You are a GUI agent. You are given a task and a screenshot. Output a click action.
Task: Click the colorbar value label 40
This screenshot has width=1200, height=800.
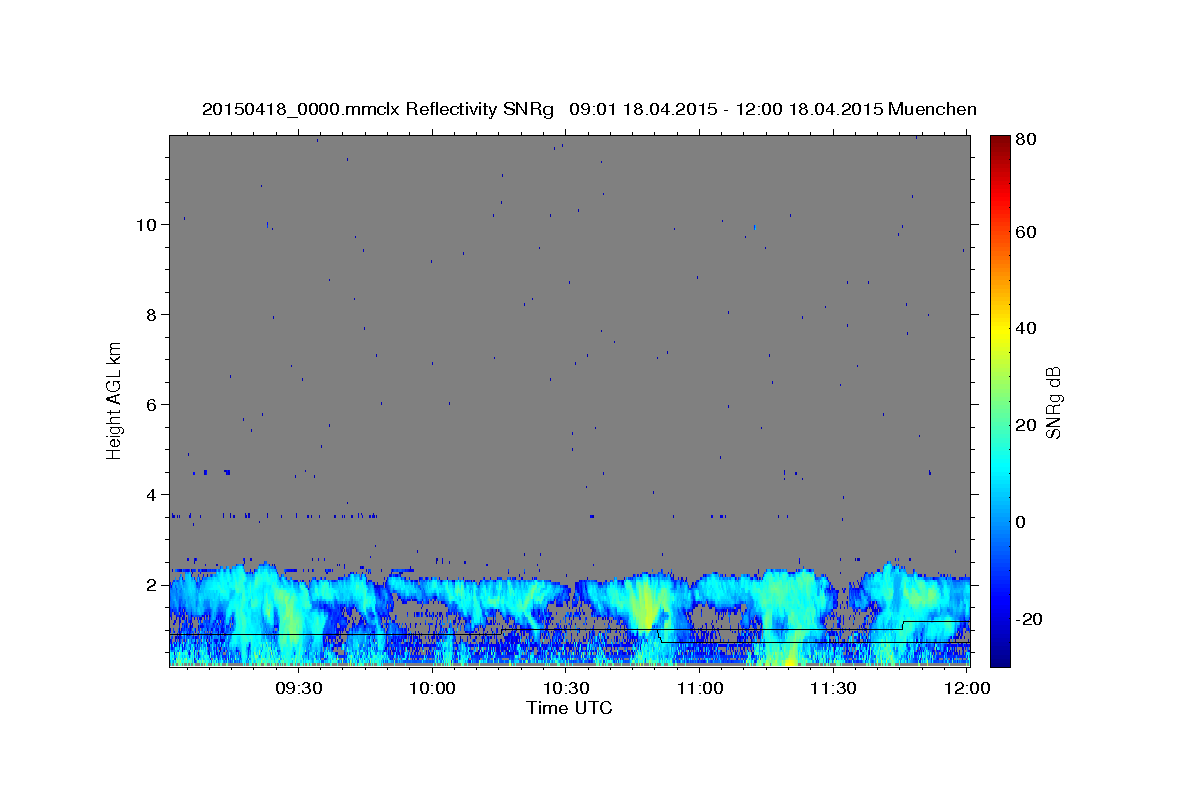(x=1026, y=328)
